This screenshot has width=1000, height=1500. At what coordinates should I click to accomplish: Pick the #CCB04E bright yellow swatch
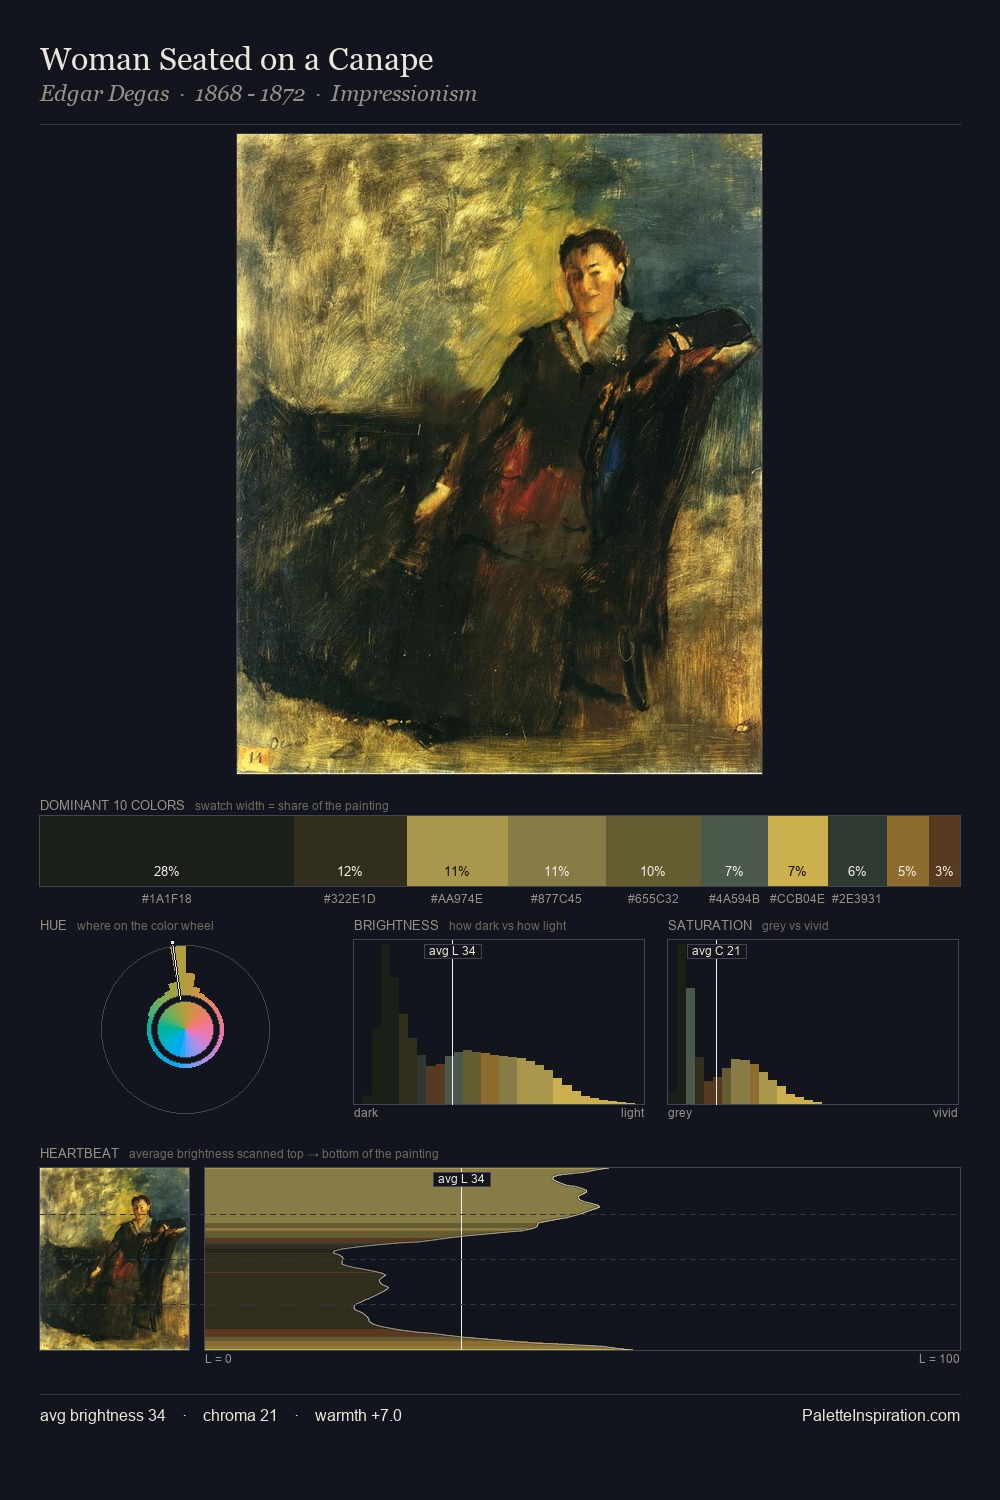coord(798,851)
